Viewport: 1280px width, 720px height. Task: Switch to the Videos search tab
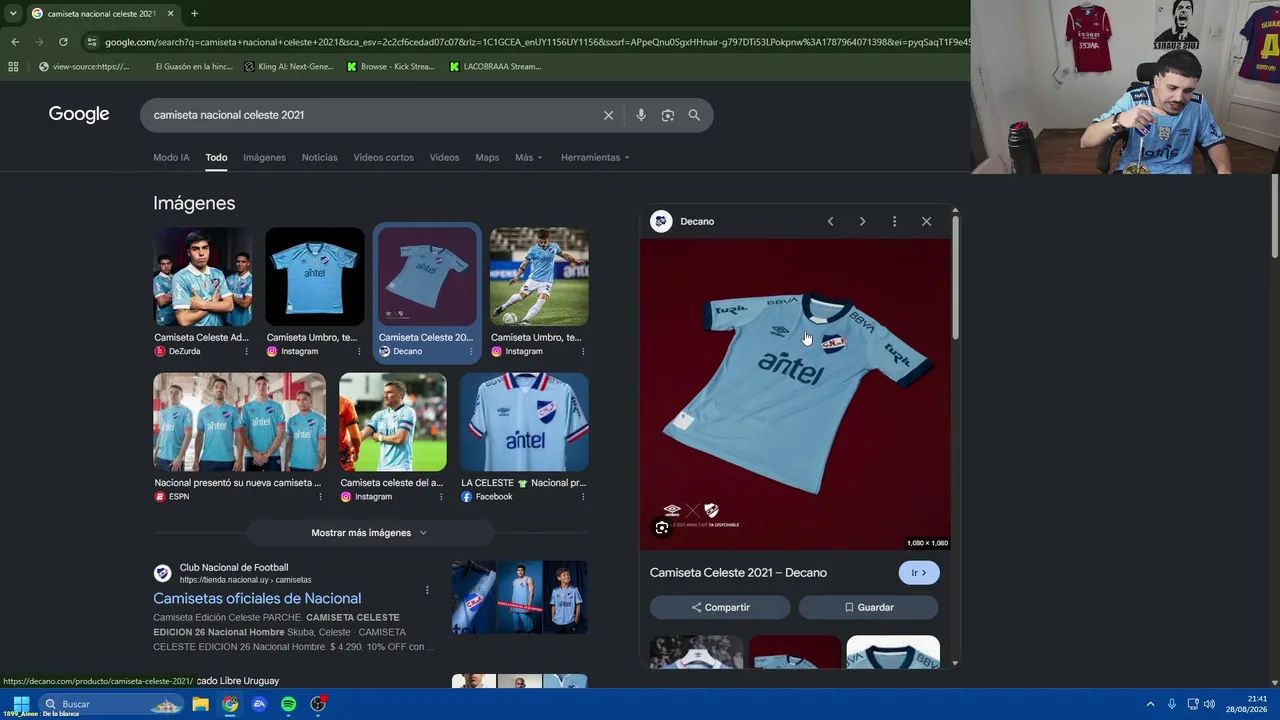(x=444, y=157)
